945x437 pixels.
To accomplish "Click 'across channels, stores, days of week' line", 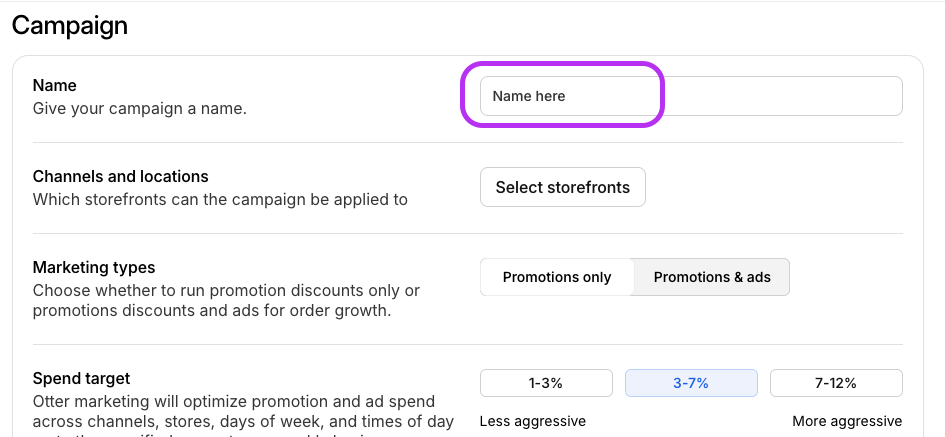I will click(x=243, y=421).
